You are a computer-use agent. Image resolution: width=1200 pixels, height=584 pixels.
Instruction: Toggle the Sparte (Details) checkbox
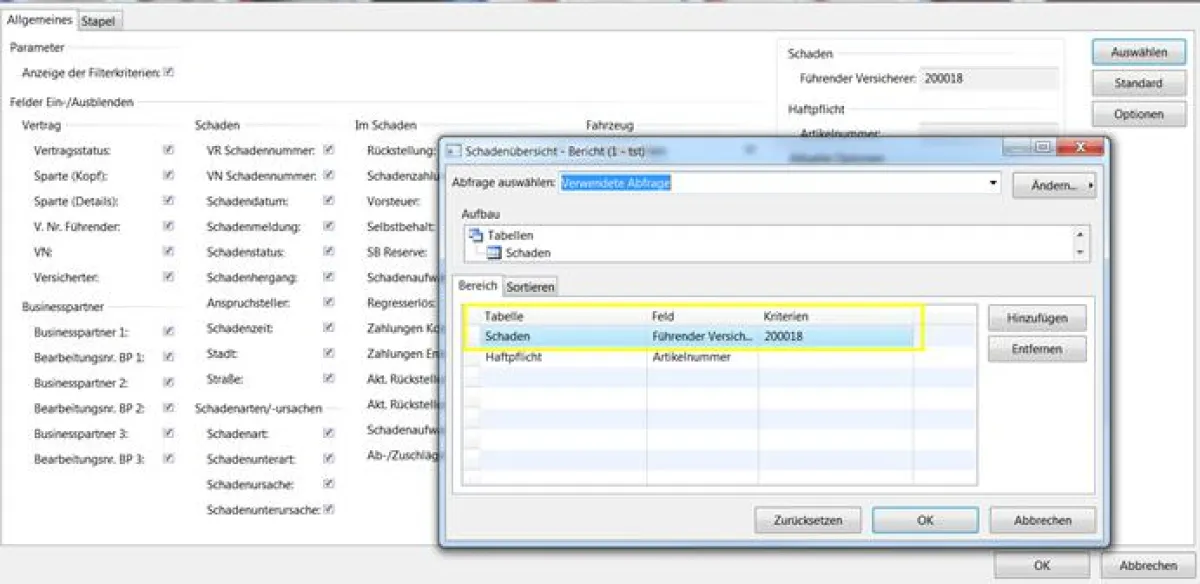(169, 201)
